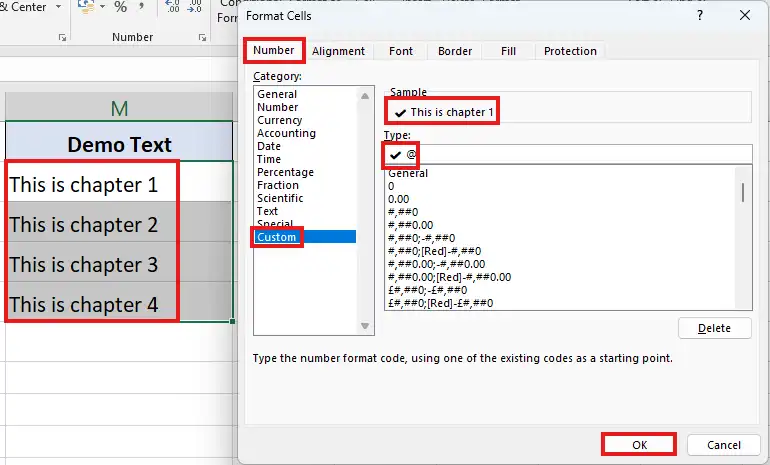Switch to the Protection tab
Image resolution: width=770 pixels, height=465 pixels.
click(x=570, y=51)
